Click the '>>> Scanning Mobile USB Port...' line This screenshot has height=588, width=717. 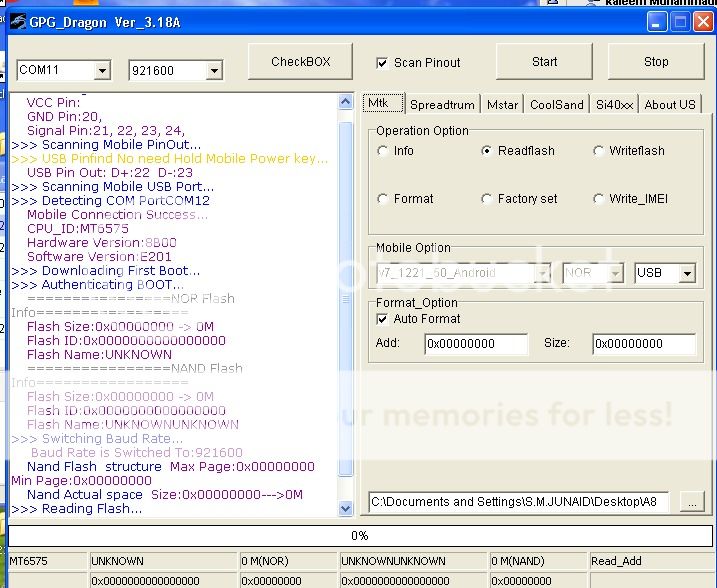pyautogui.click(x=112, y=187)
